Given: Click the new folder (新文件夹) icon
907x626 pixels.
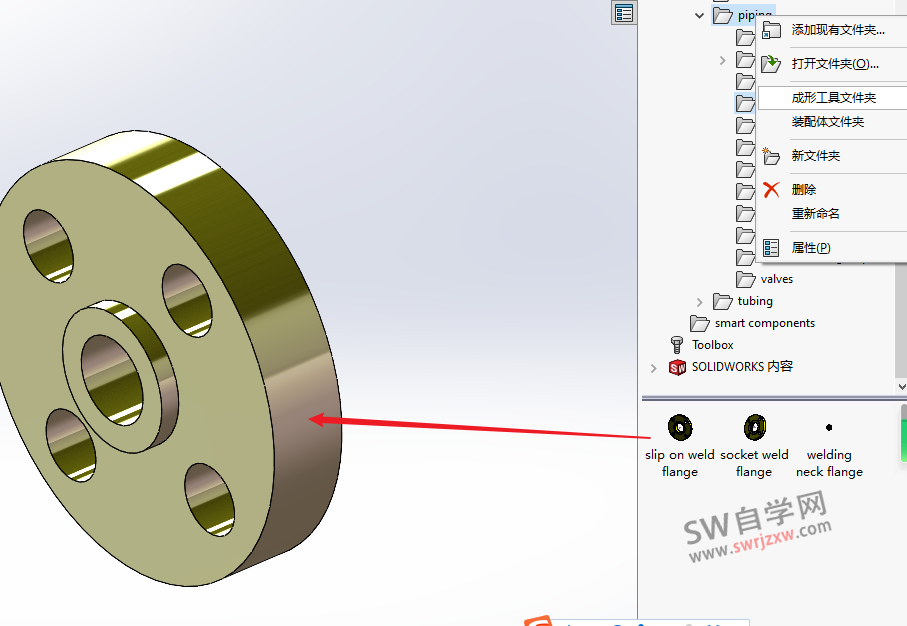Looking at the screenshot, I should [x=769, y=153].
